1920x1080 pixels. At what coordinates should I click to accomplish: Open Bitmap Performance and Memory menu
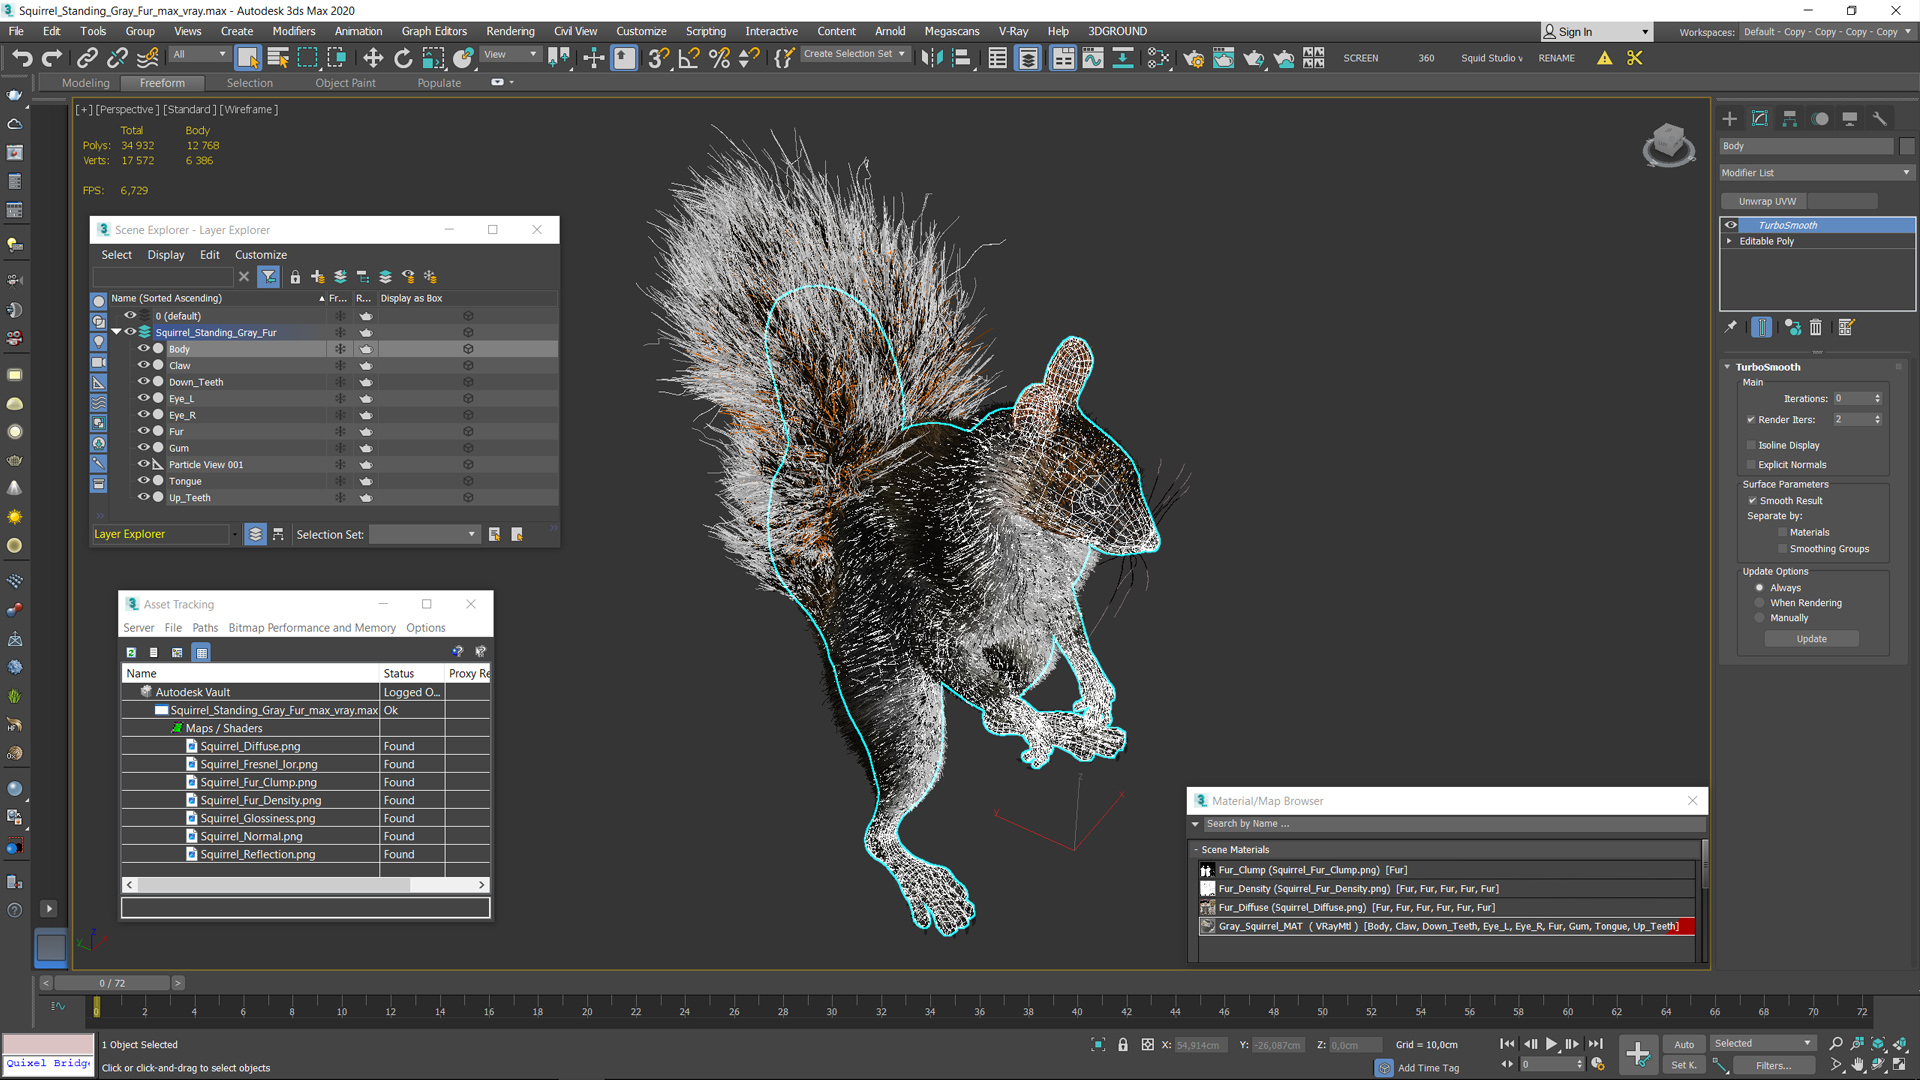pos(312,628)
